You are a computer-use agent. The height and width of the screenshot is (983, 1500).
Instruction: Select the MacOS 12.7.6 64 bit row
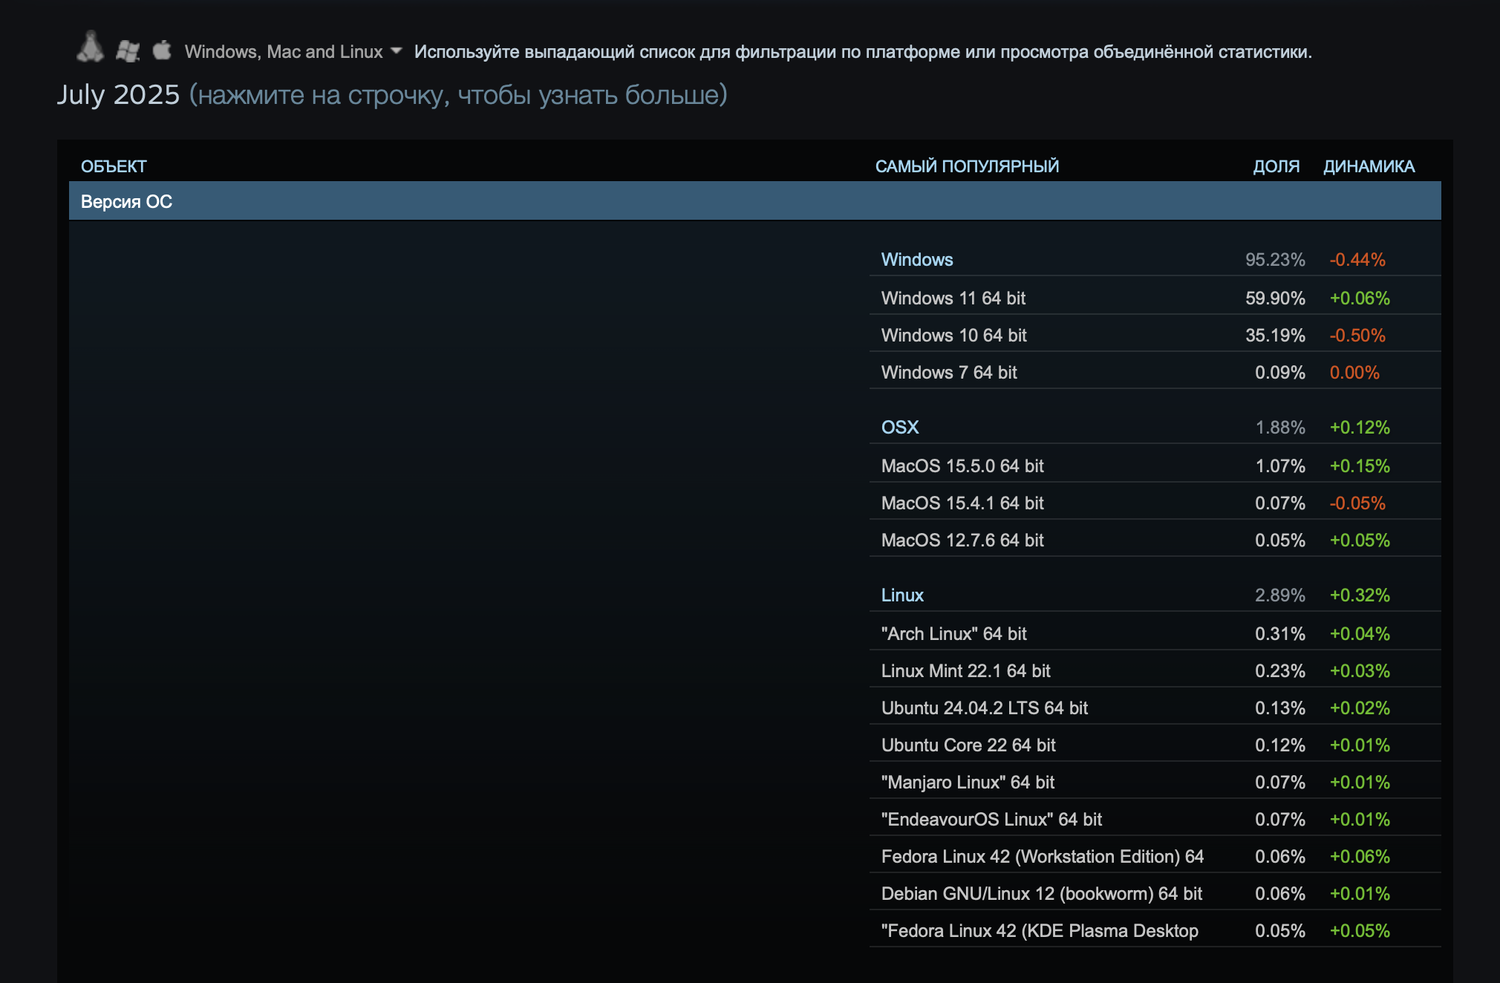point(1155,540)
